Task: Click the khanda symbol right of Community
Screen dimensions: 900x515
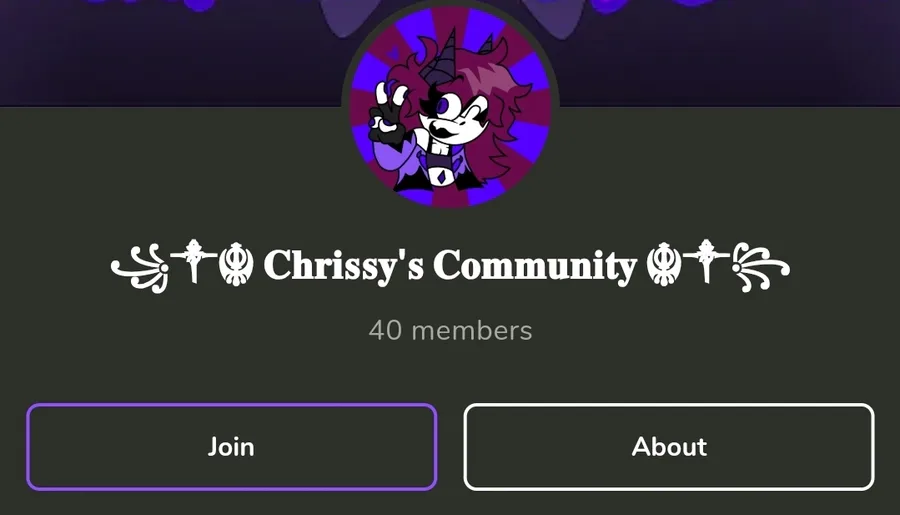Action: [664, 265]
